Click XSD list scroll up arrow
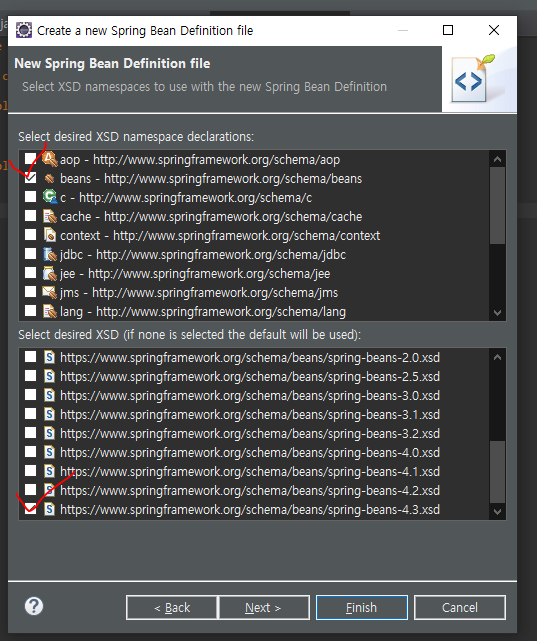Screen dimensions: 537x641 click(497, 357)
